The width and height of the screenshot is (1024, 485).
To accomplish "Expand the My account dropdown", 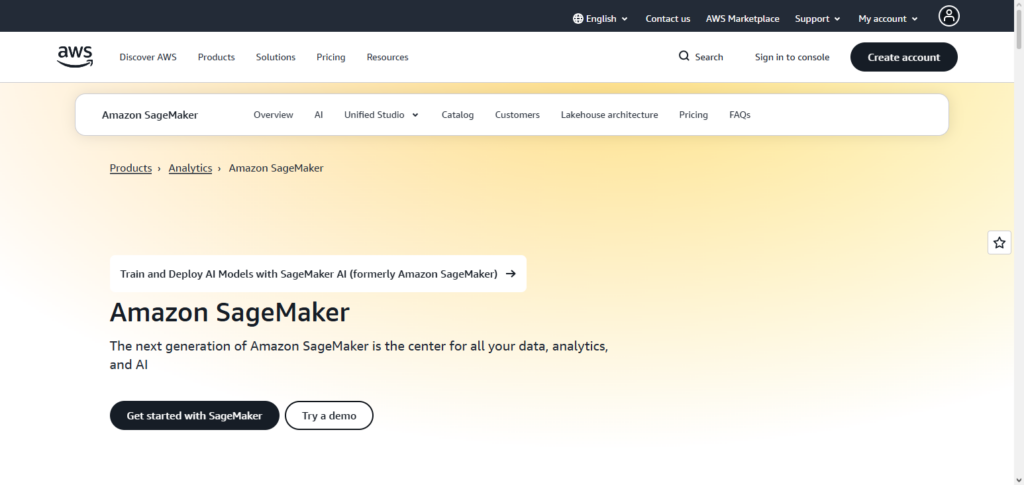I will (x=888, y=19).
